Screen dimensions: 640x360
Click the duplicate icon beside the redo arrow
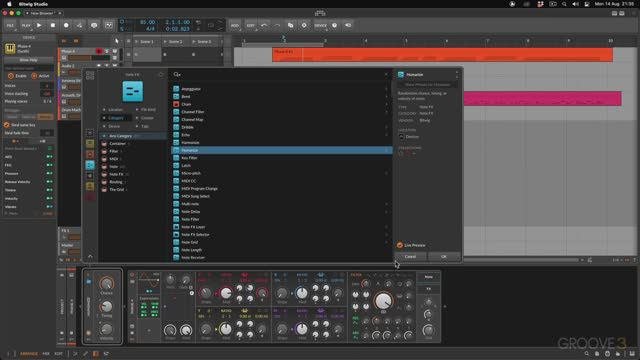(291, 25)
